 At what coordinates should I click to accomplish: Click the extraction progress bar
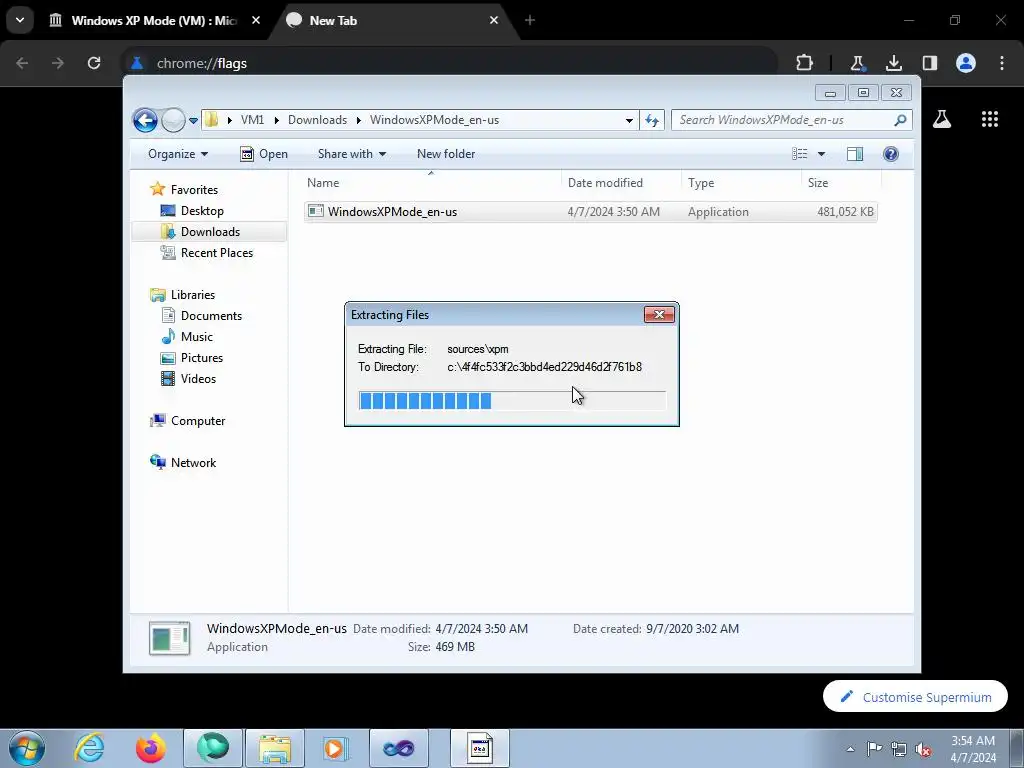click(x=512, y=400)
